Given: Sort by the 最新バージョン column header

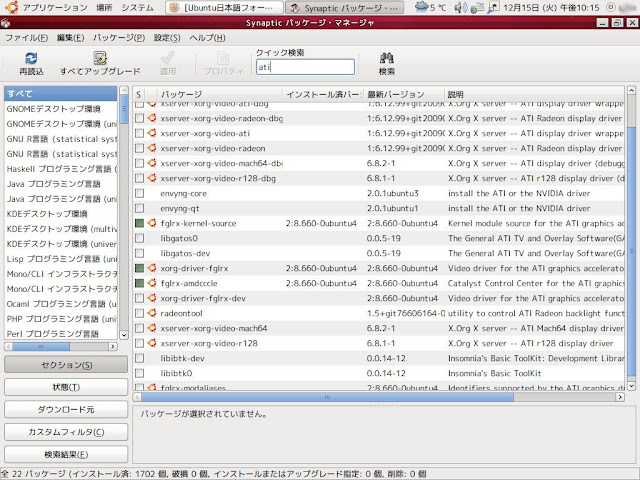Looking at the screenshot, I should [x=404, y=94].
